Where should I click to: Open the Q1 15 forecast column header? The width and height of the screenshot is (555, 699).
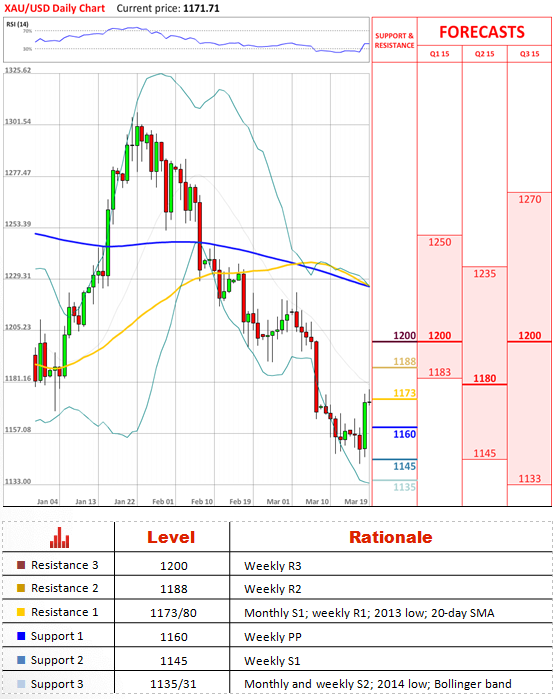(x=440, y=54)
